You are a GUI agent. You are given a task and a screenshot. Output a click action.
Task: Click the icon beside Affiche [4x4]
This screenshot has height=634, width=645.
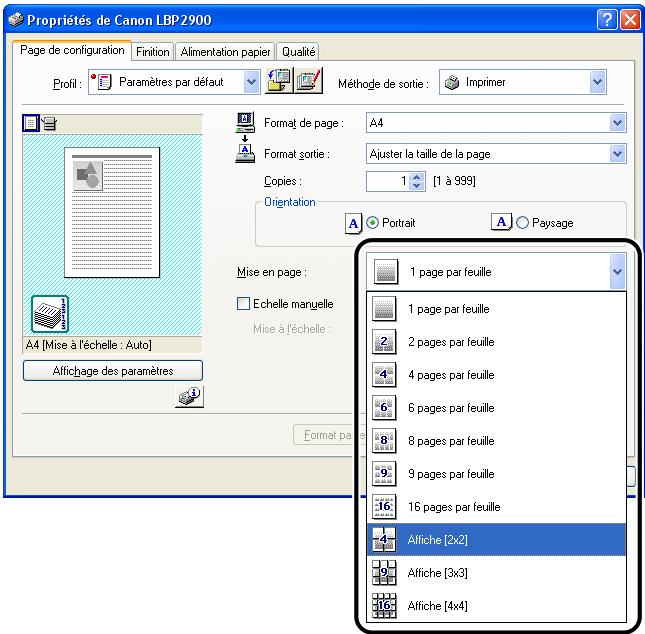coord(384,605)
